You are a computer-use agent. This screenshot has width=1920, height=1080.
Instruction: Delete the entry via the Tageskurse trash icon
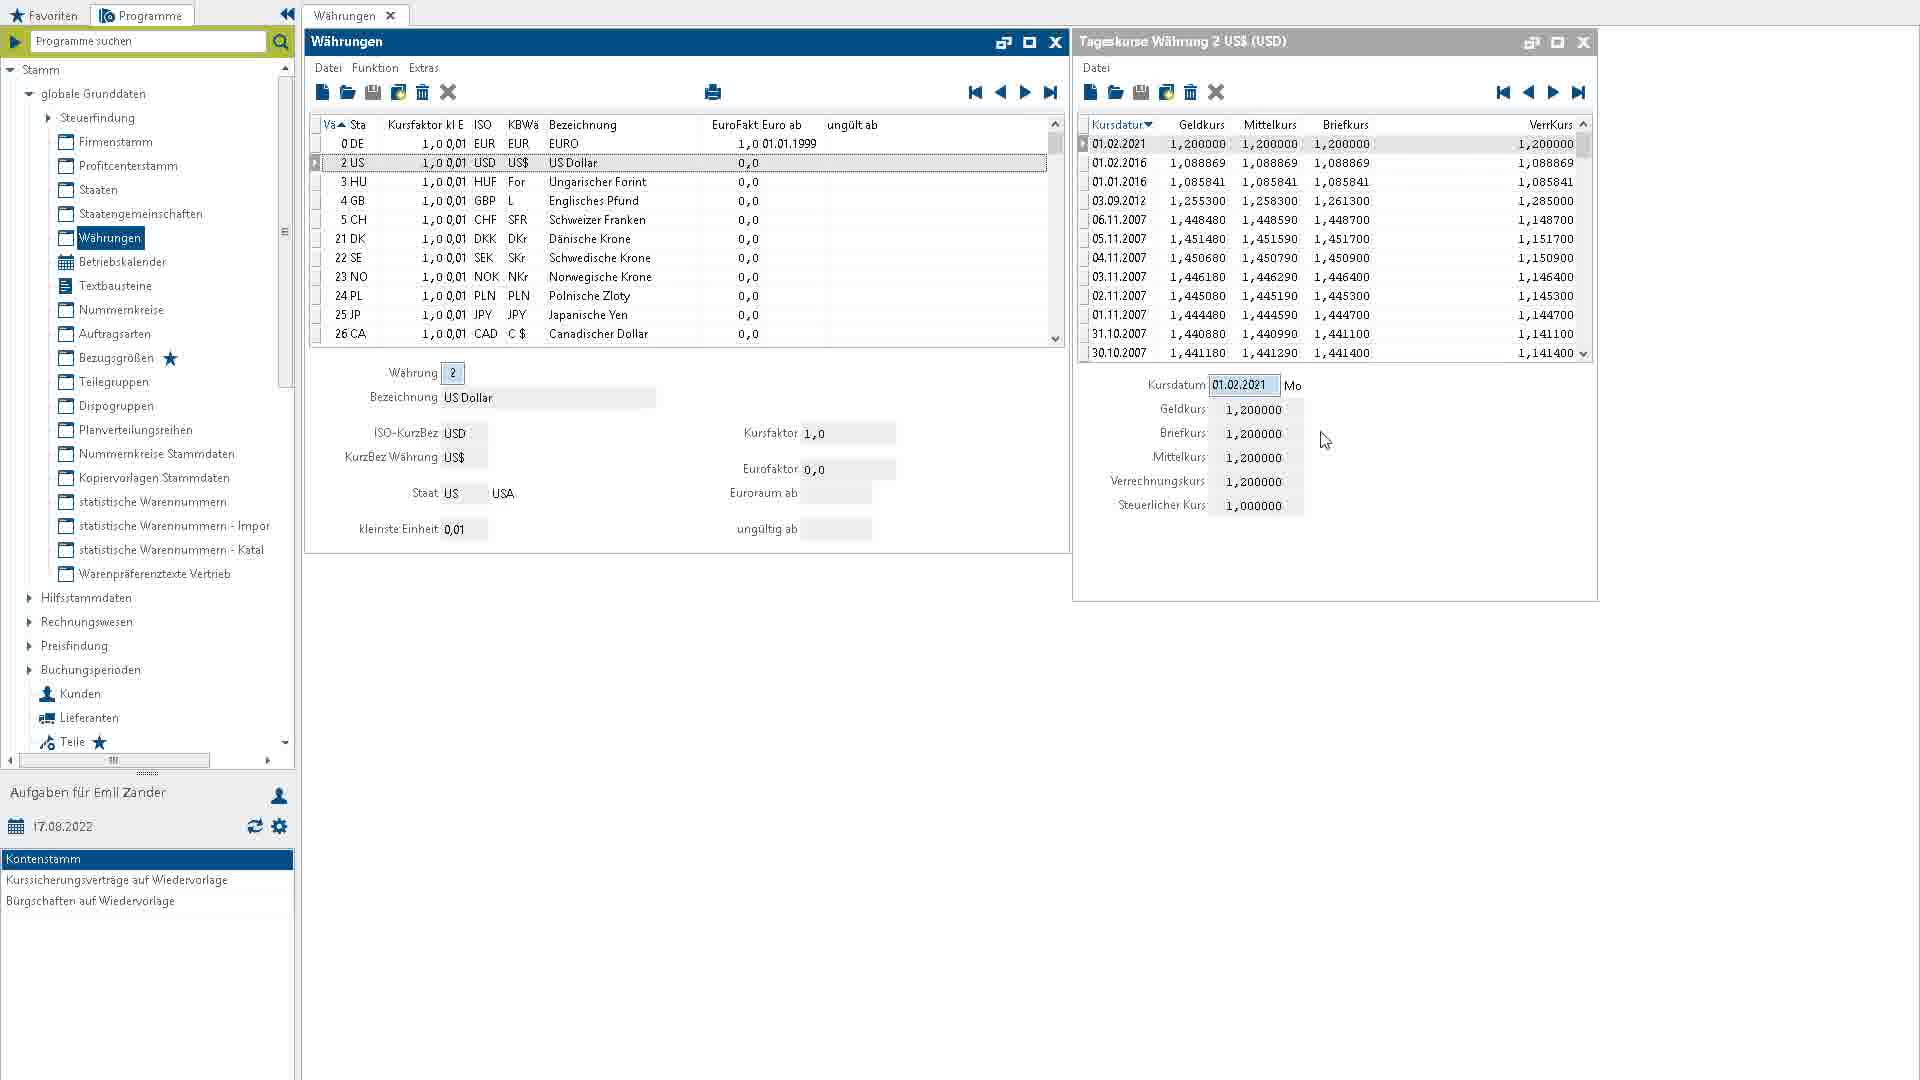[1190, 92]
